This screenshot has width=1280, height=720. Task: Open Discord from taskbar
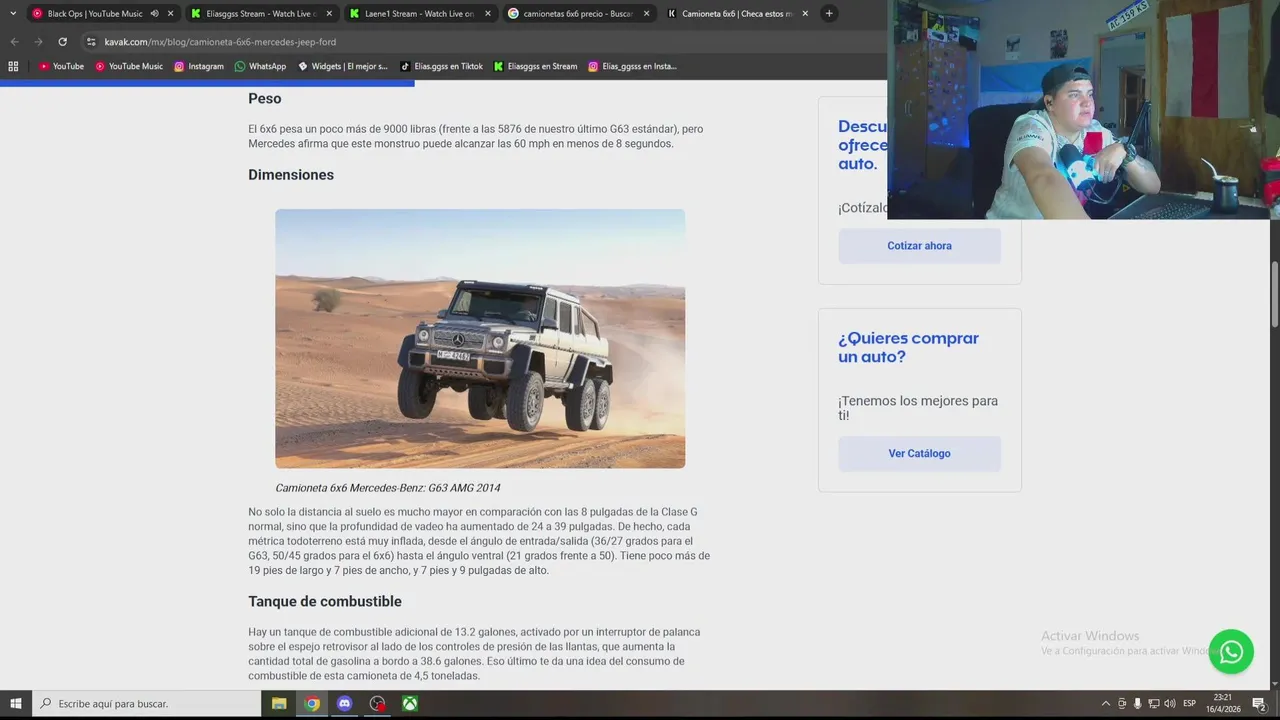click(x=345, y=704)
